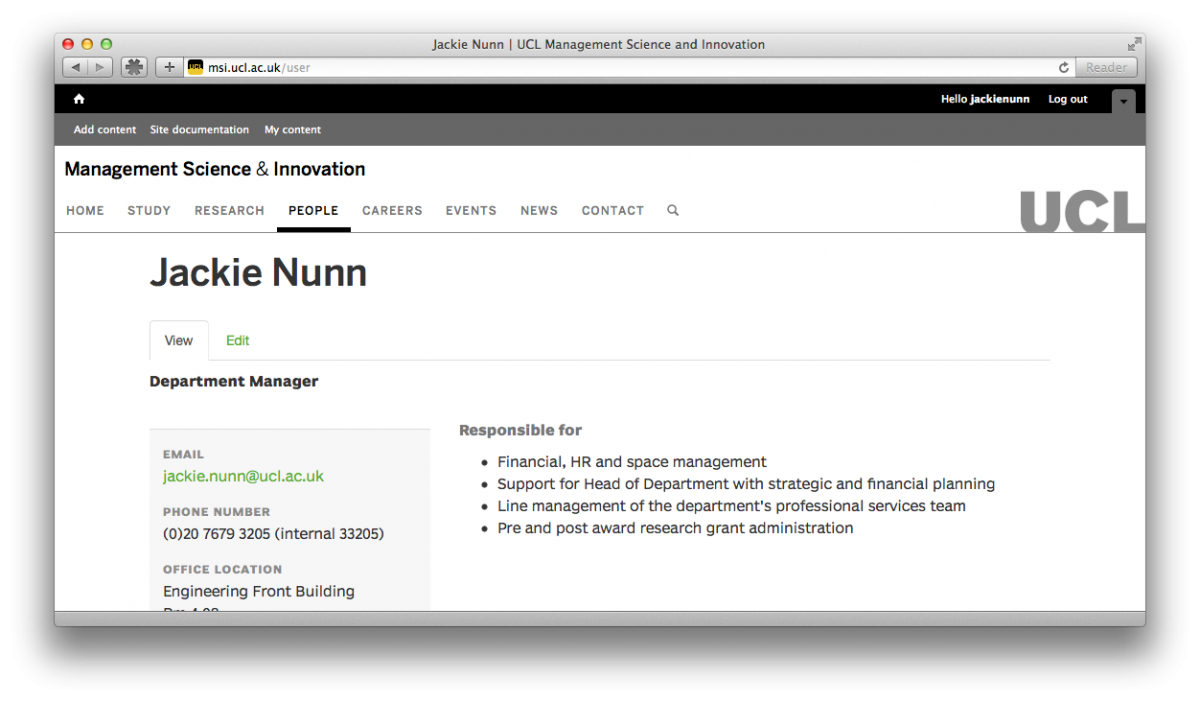
Task: Go to the HOME navigation item
Action: [85, 210]
